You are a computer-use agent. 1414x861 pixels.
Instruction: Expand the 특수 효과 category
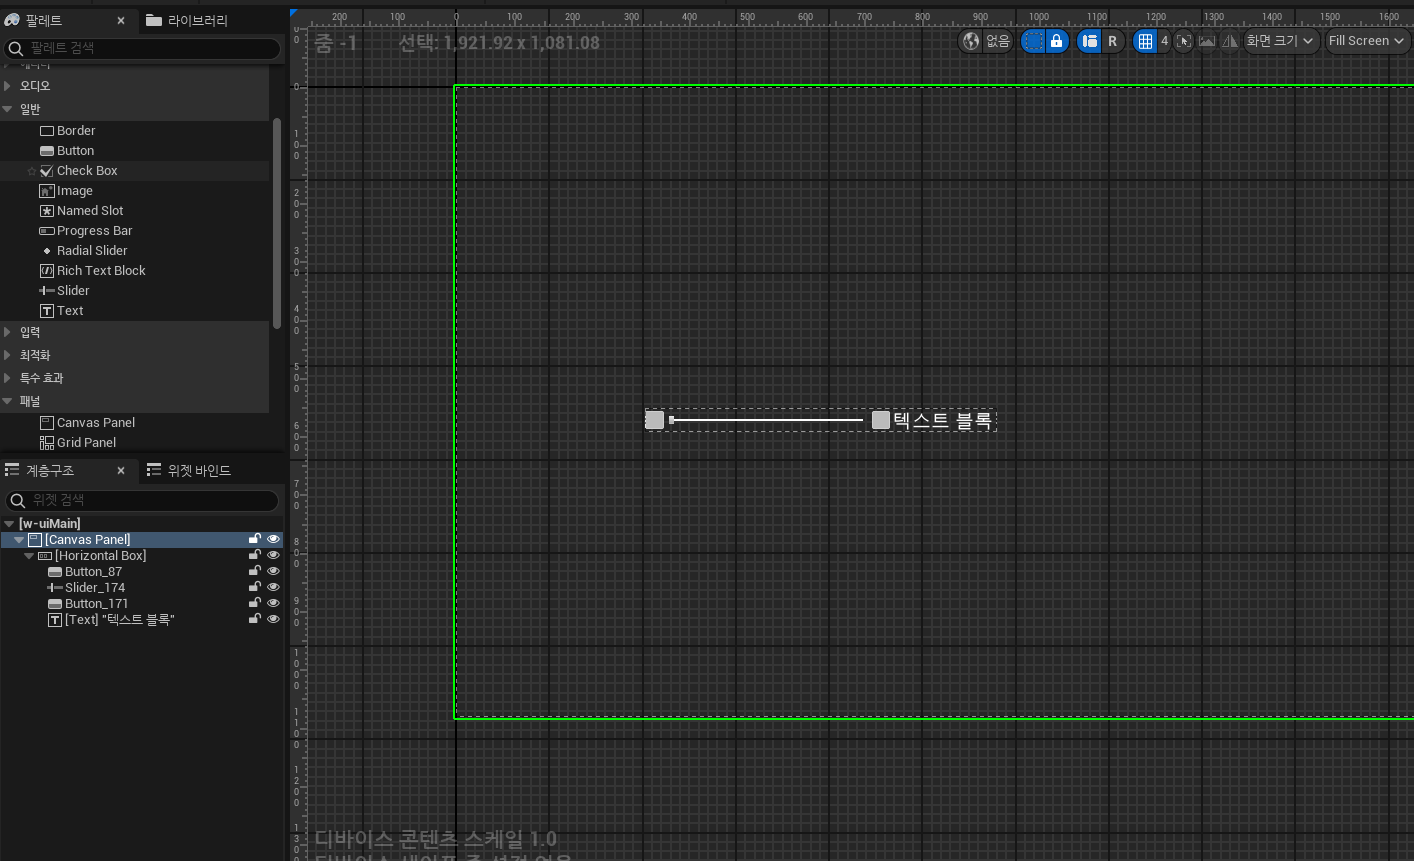click(8, 378)
